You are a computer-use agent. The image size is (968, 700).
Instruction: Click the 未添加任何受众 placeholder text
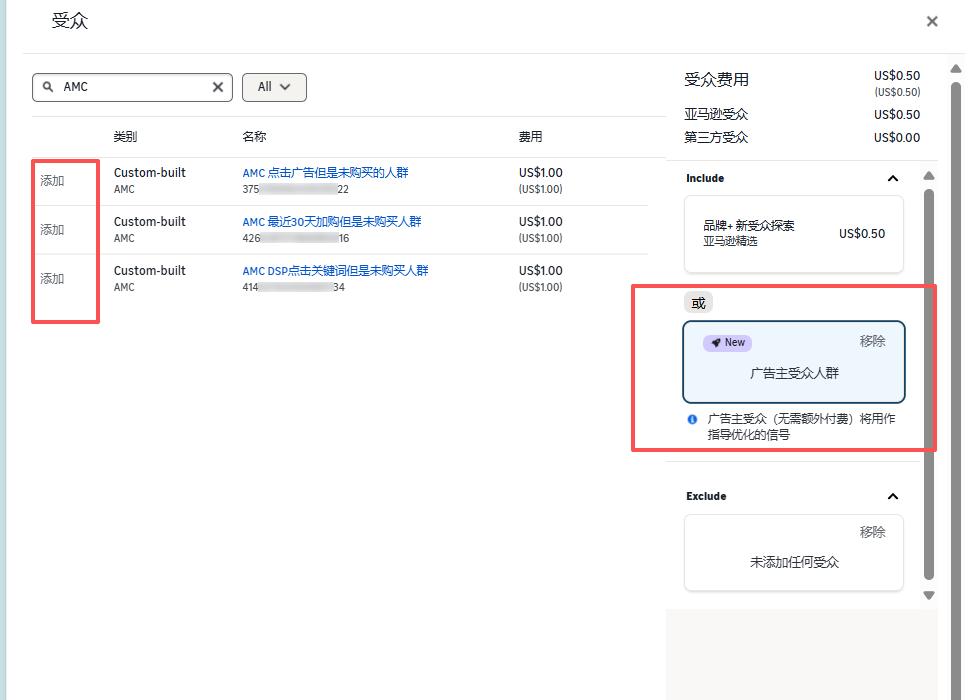(x=794, y=562)
